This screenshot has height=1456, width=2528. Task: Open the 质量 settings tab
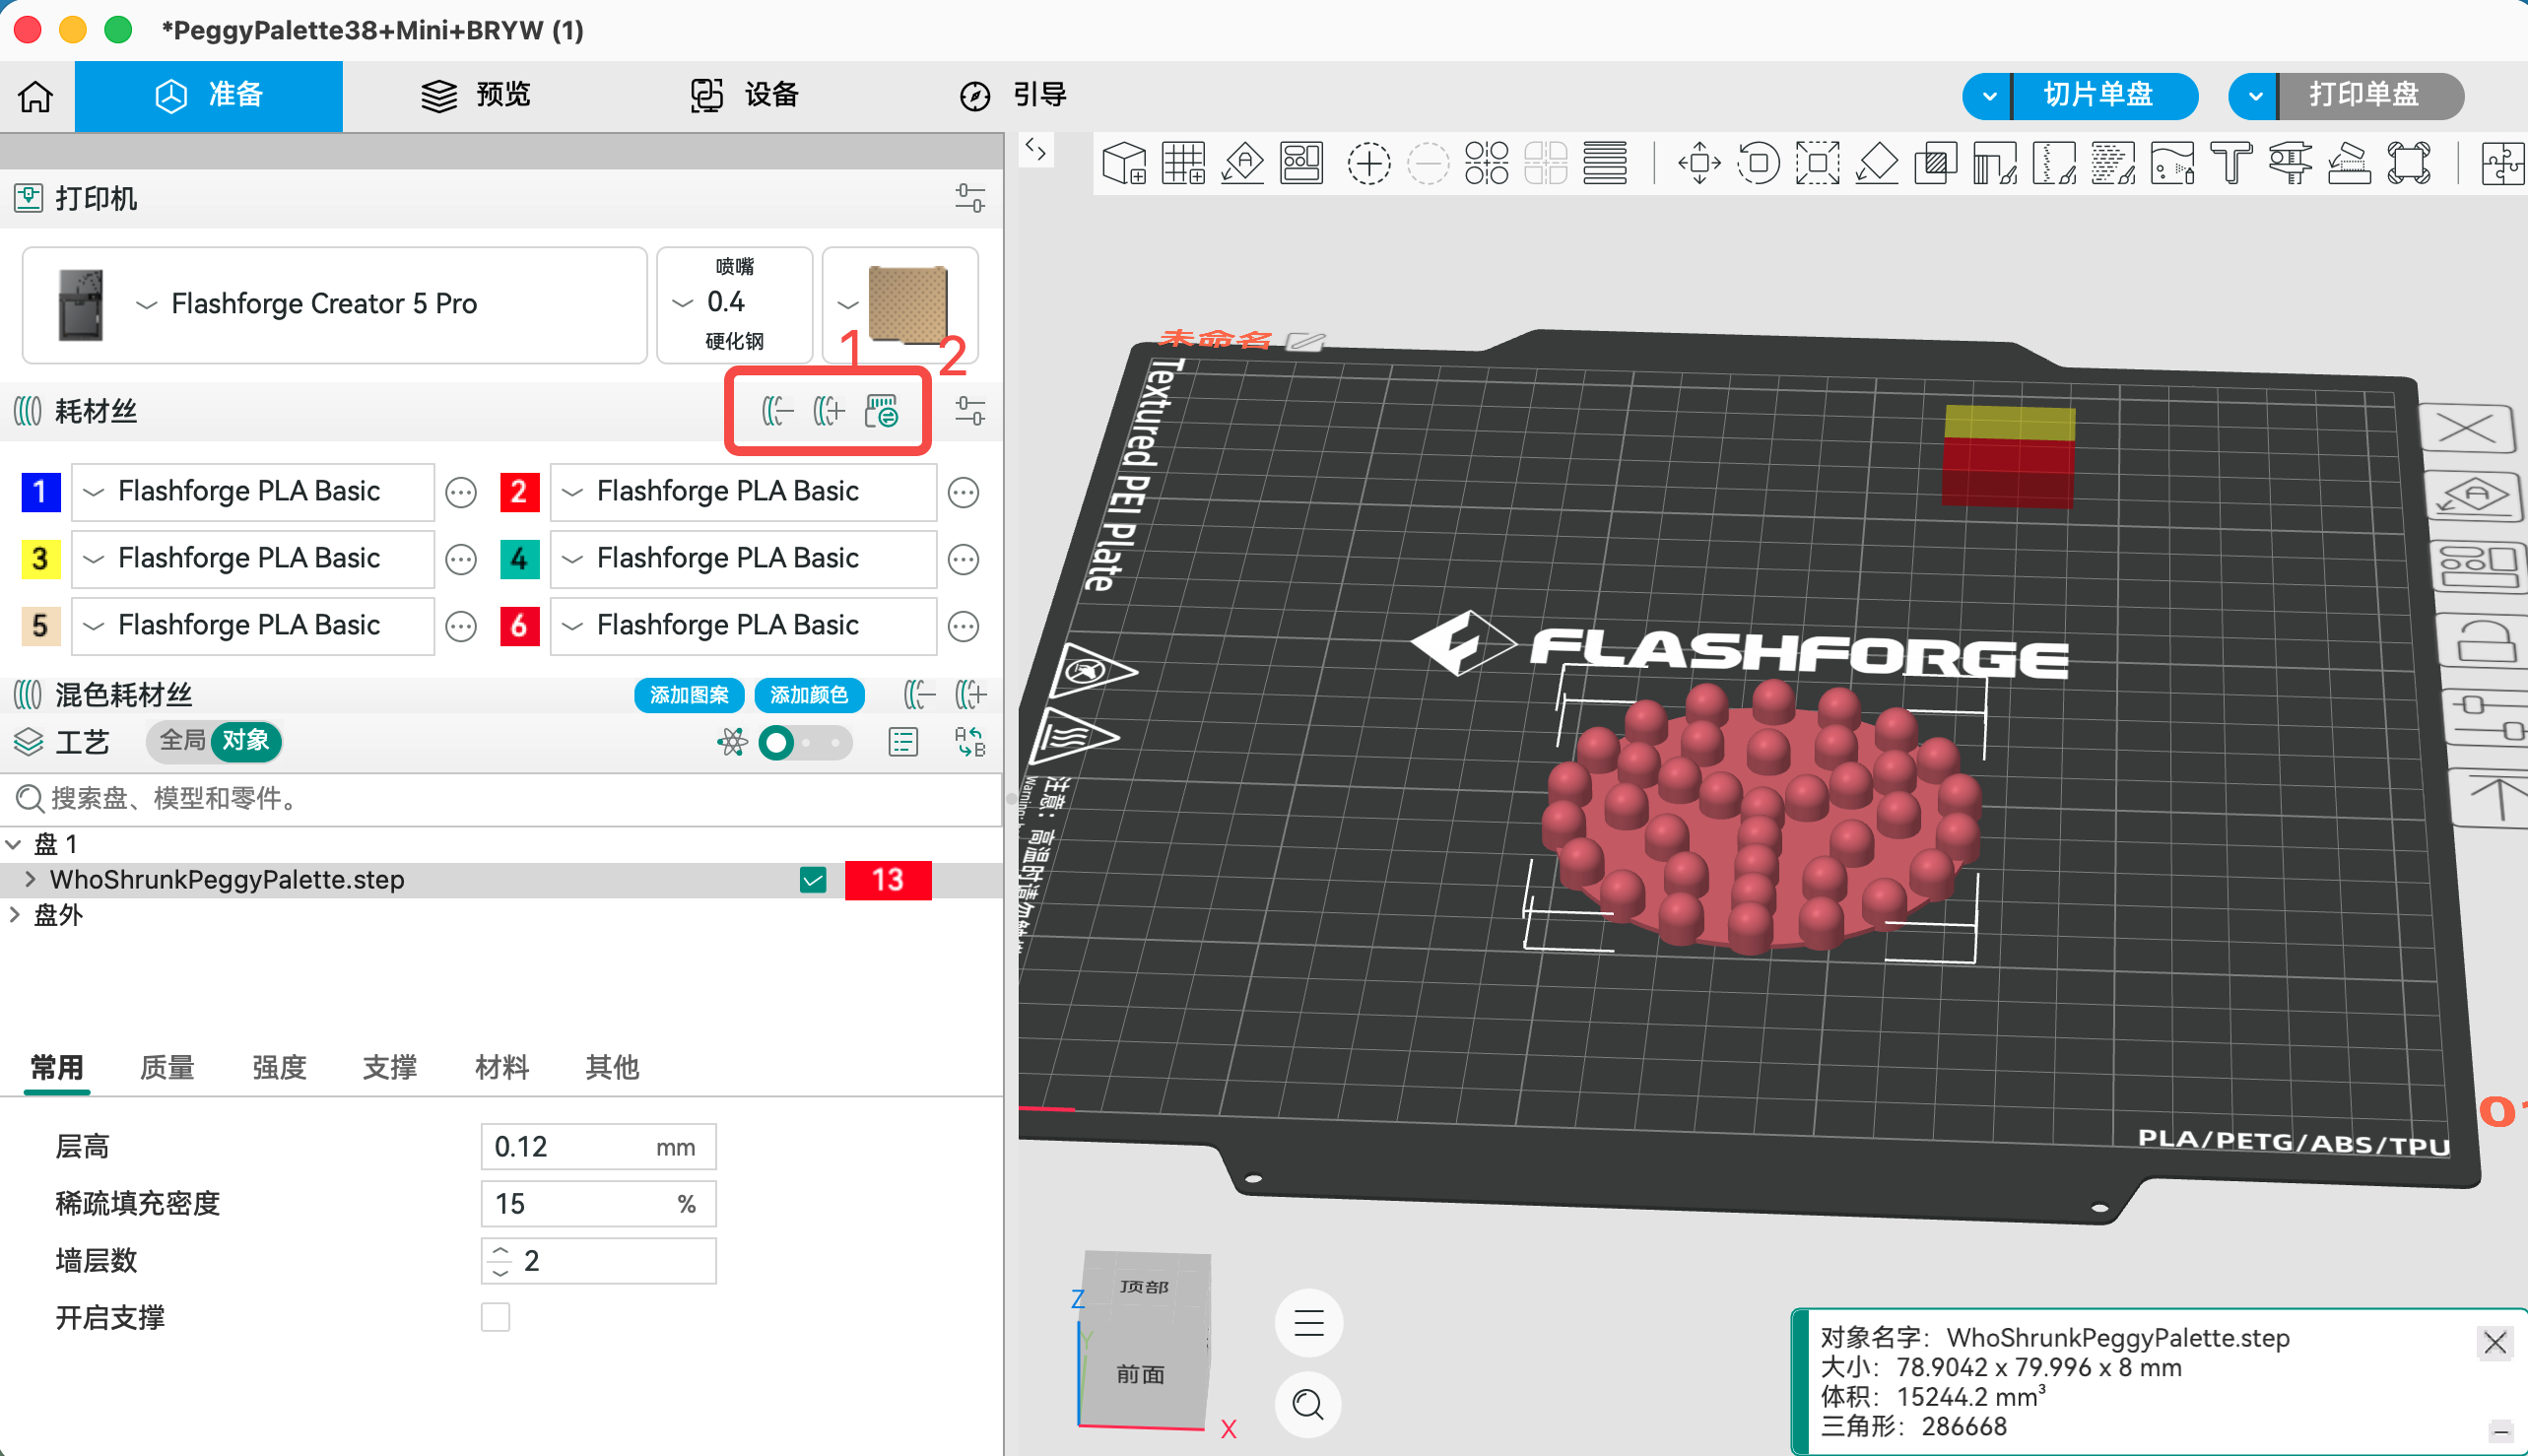pyautogui.click(x=167, y=1067)
